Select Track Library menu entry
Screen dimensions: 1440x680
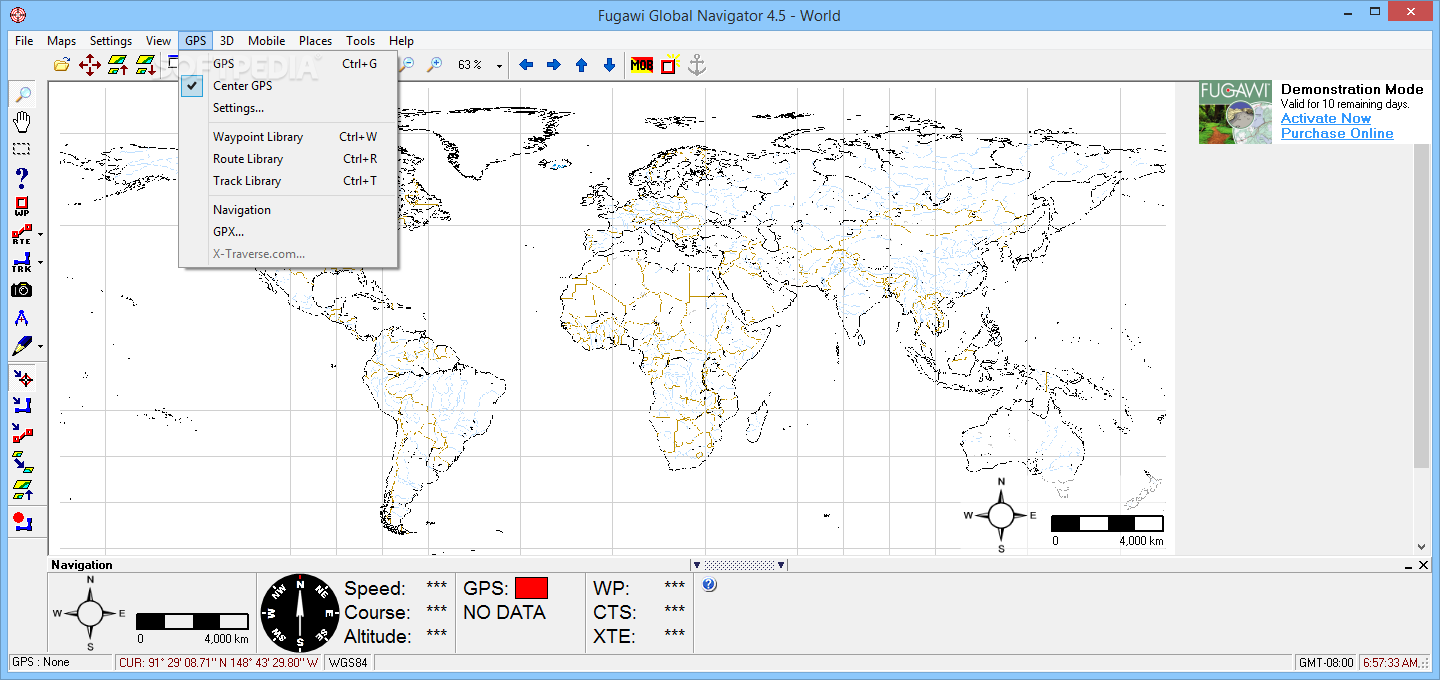click(288, 181)
